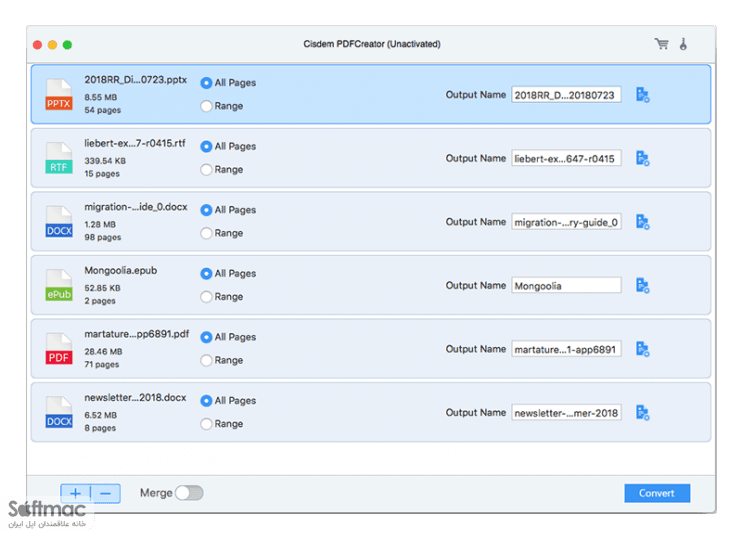Close the window with the red button
This screenshot has height=540, width=742.
tap(37, 45)
